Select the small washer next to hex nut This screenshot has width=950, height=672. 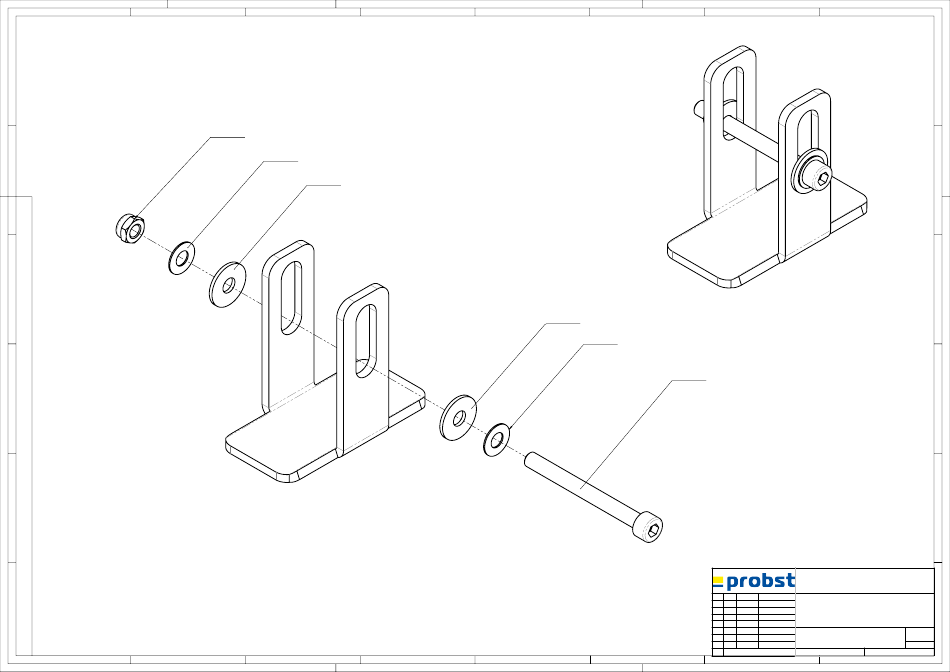(182, 258)
